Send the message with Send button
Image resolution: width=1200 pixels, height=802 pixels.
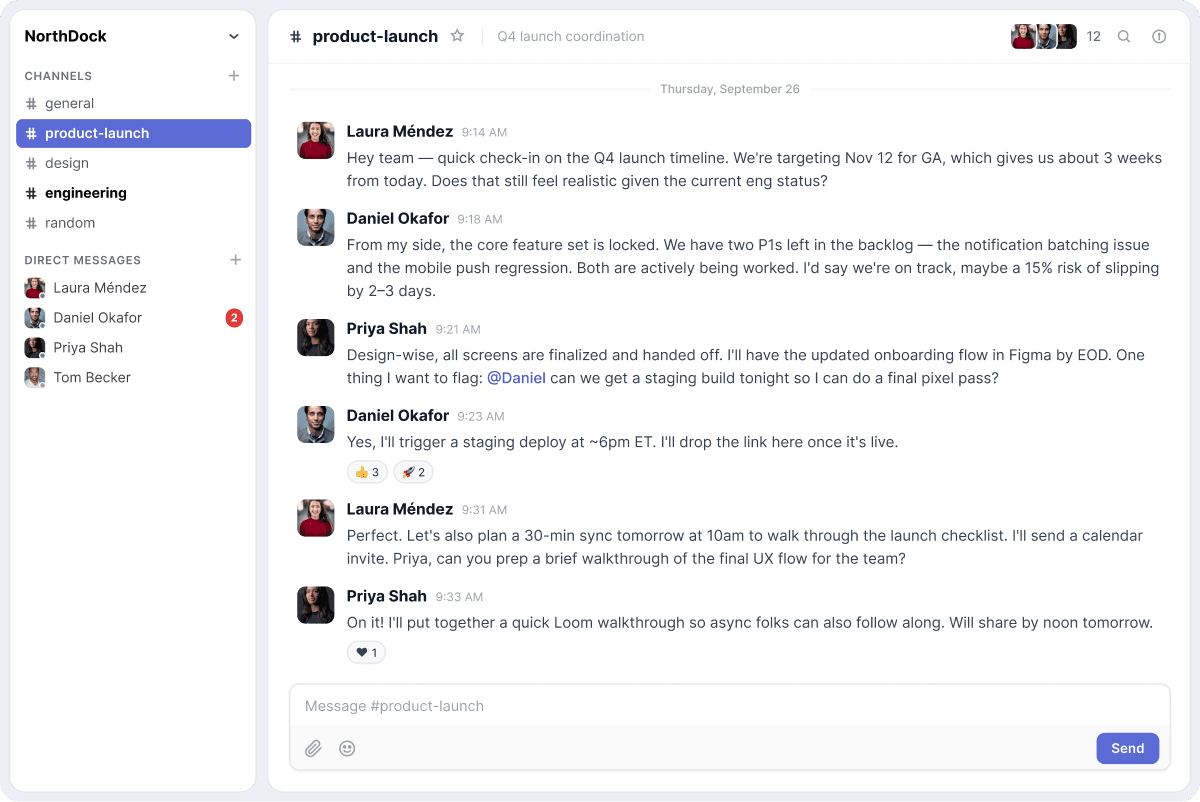[1127, 748]
